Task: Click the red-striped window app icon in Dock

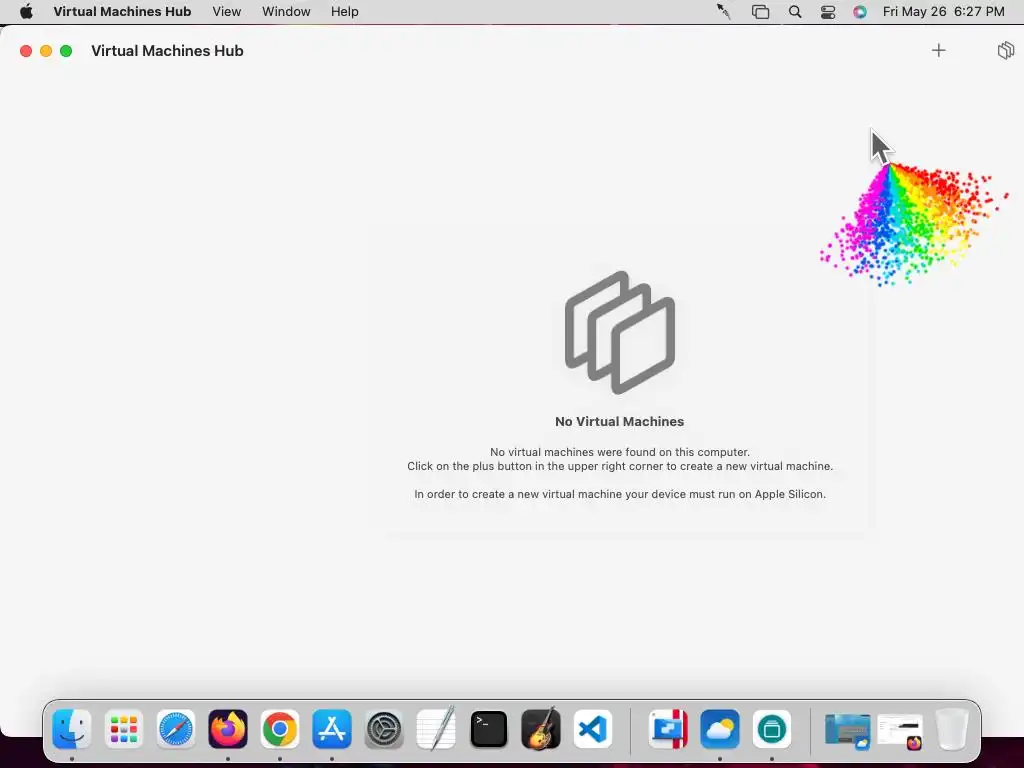Action: [668, 729]
